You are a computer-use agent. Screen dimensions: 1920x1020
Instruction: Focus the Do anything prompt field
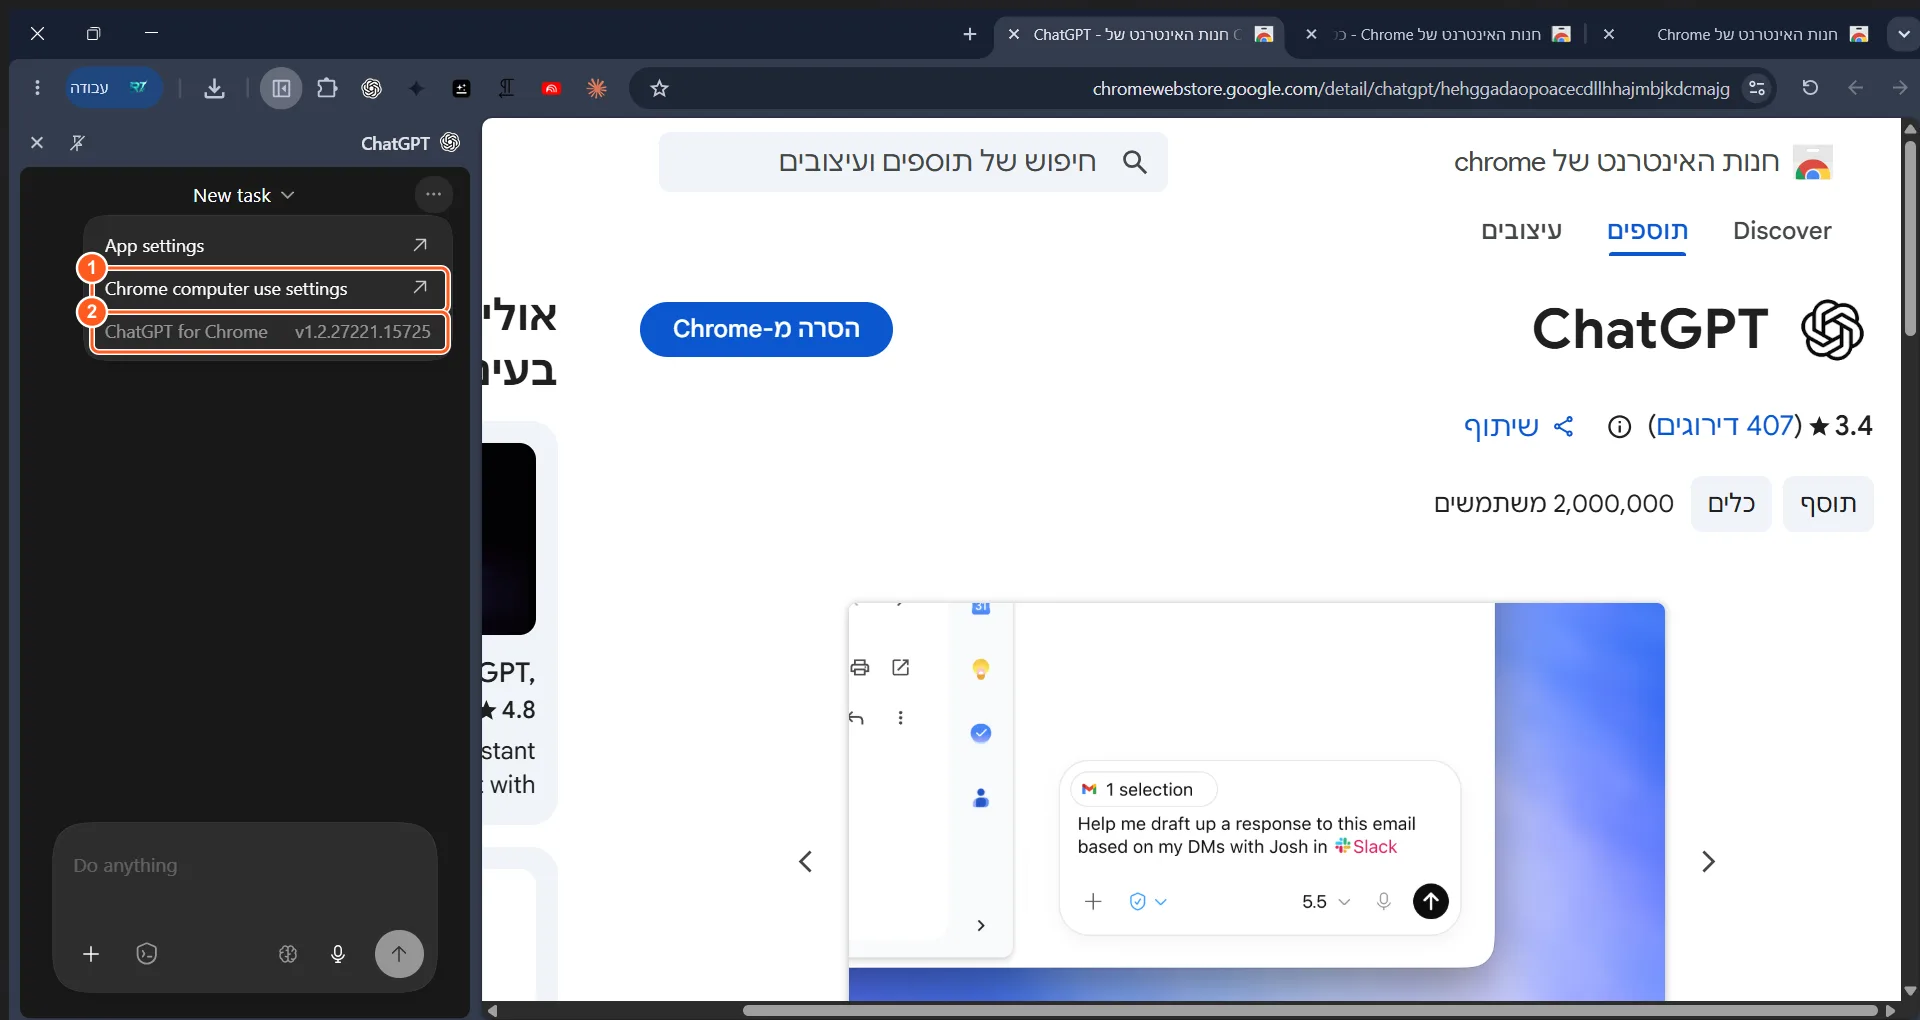245,866
